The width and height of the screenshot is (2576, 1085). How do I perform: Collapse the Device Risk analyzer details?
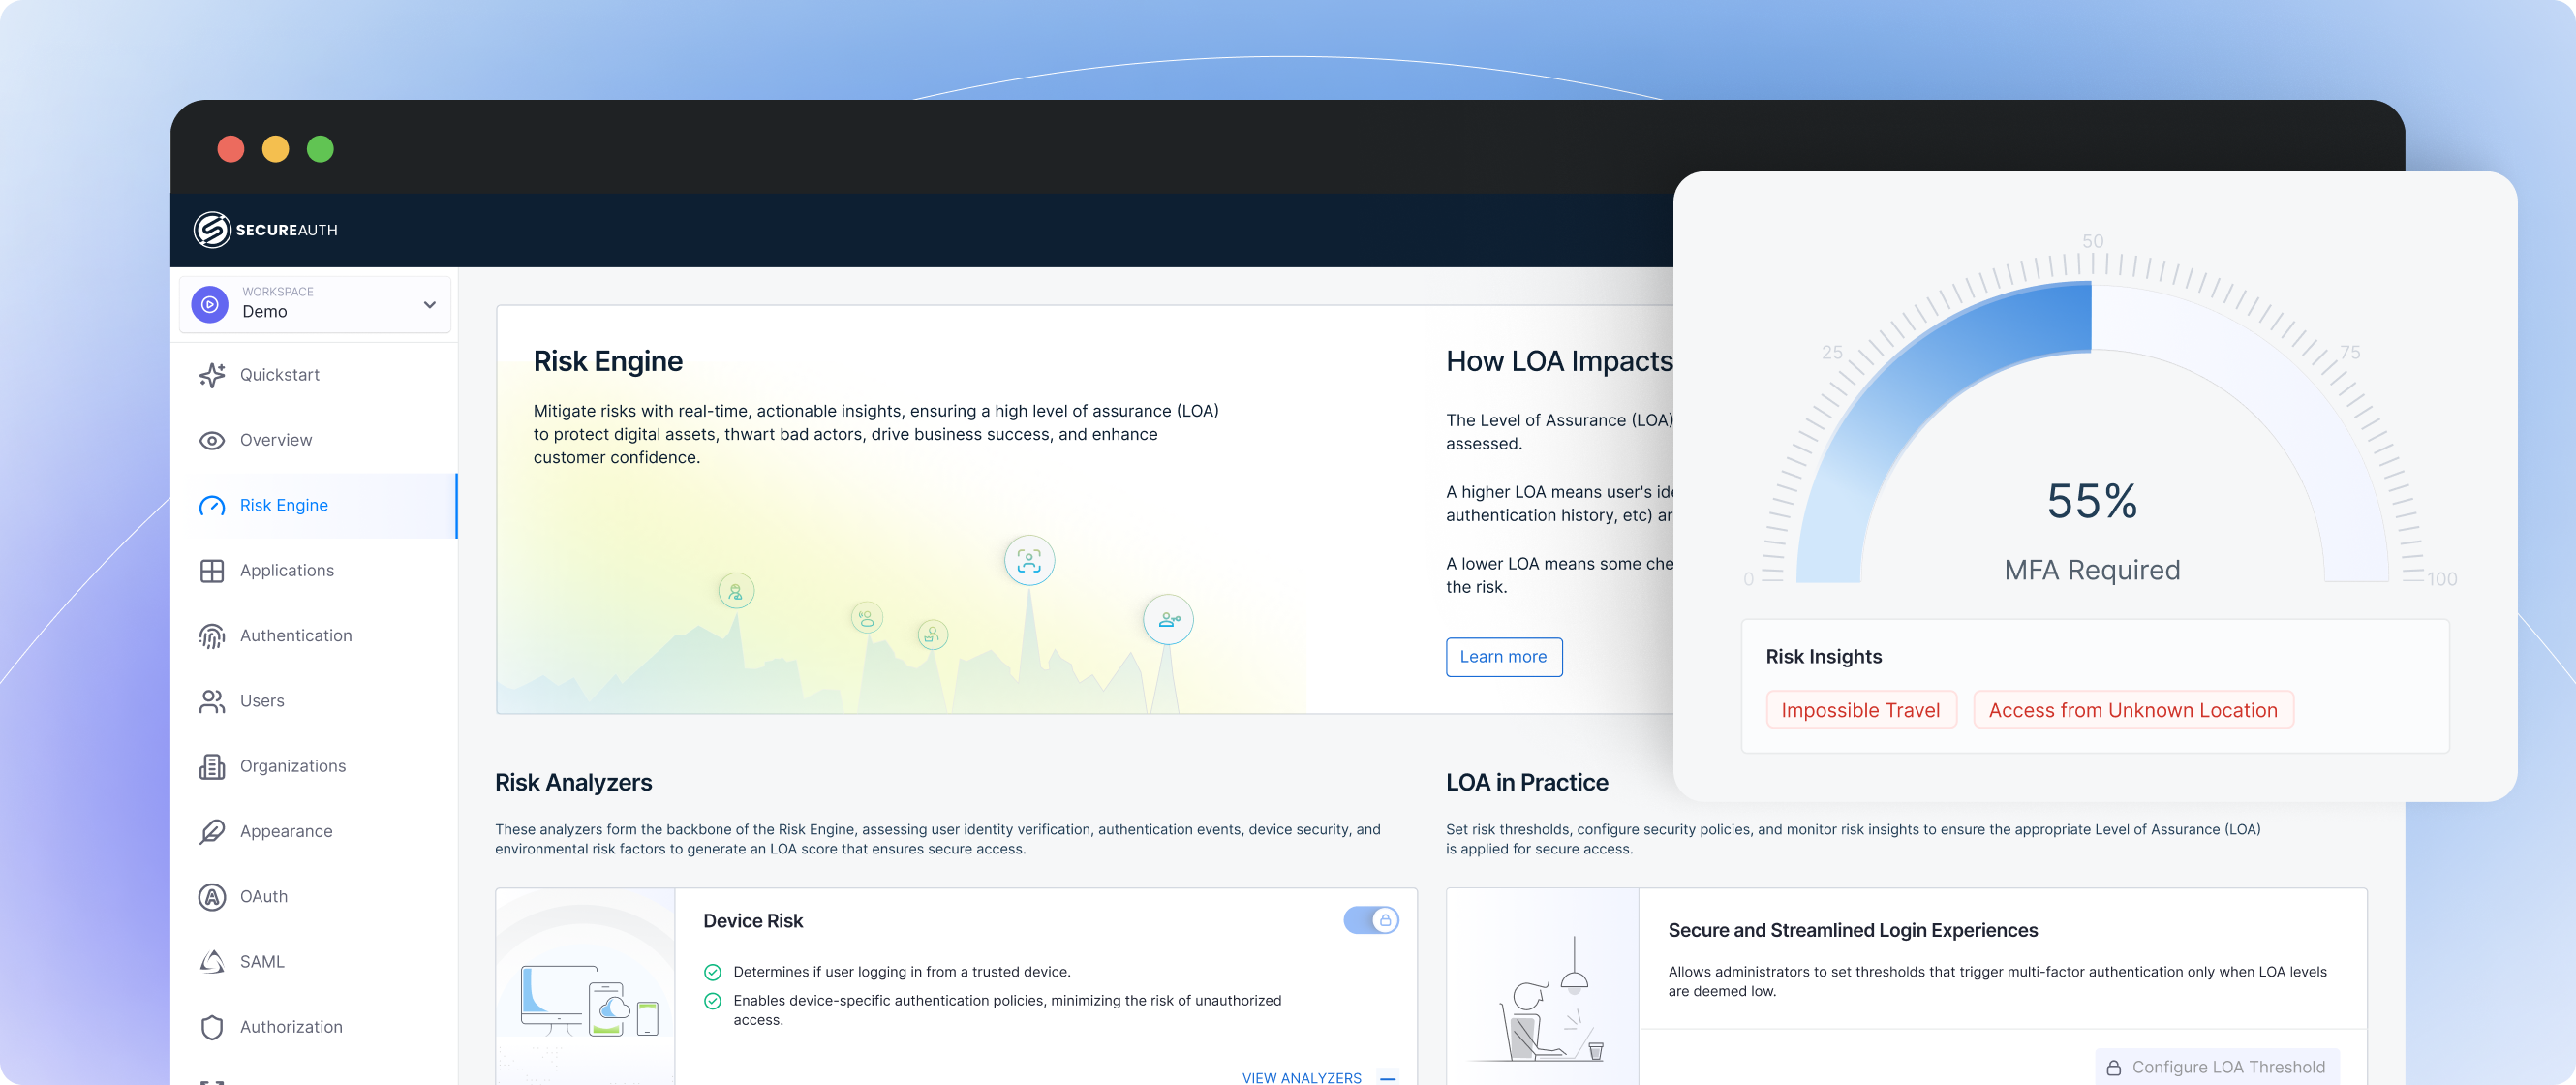click(x=1390, y=1078)
